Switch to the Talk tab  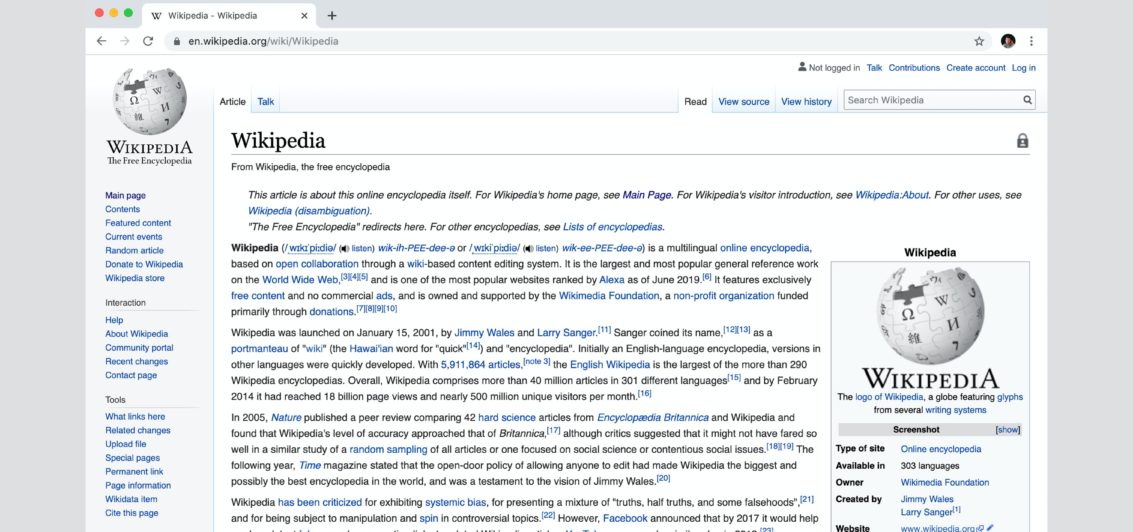click(266, 101)
